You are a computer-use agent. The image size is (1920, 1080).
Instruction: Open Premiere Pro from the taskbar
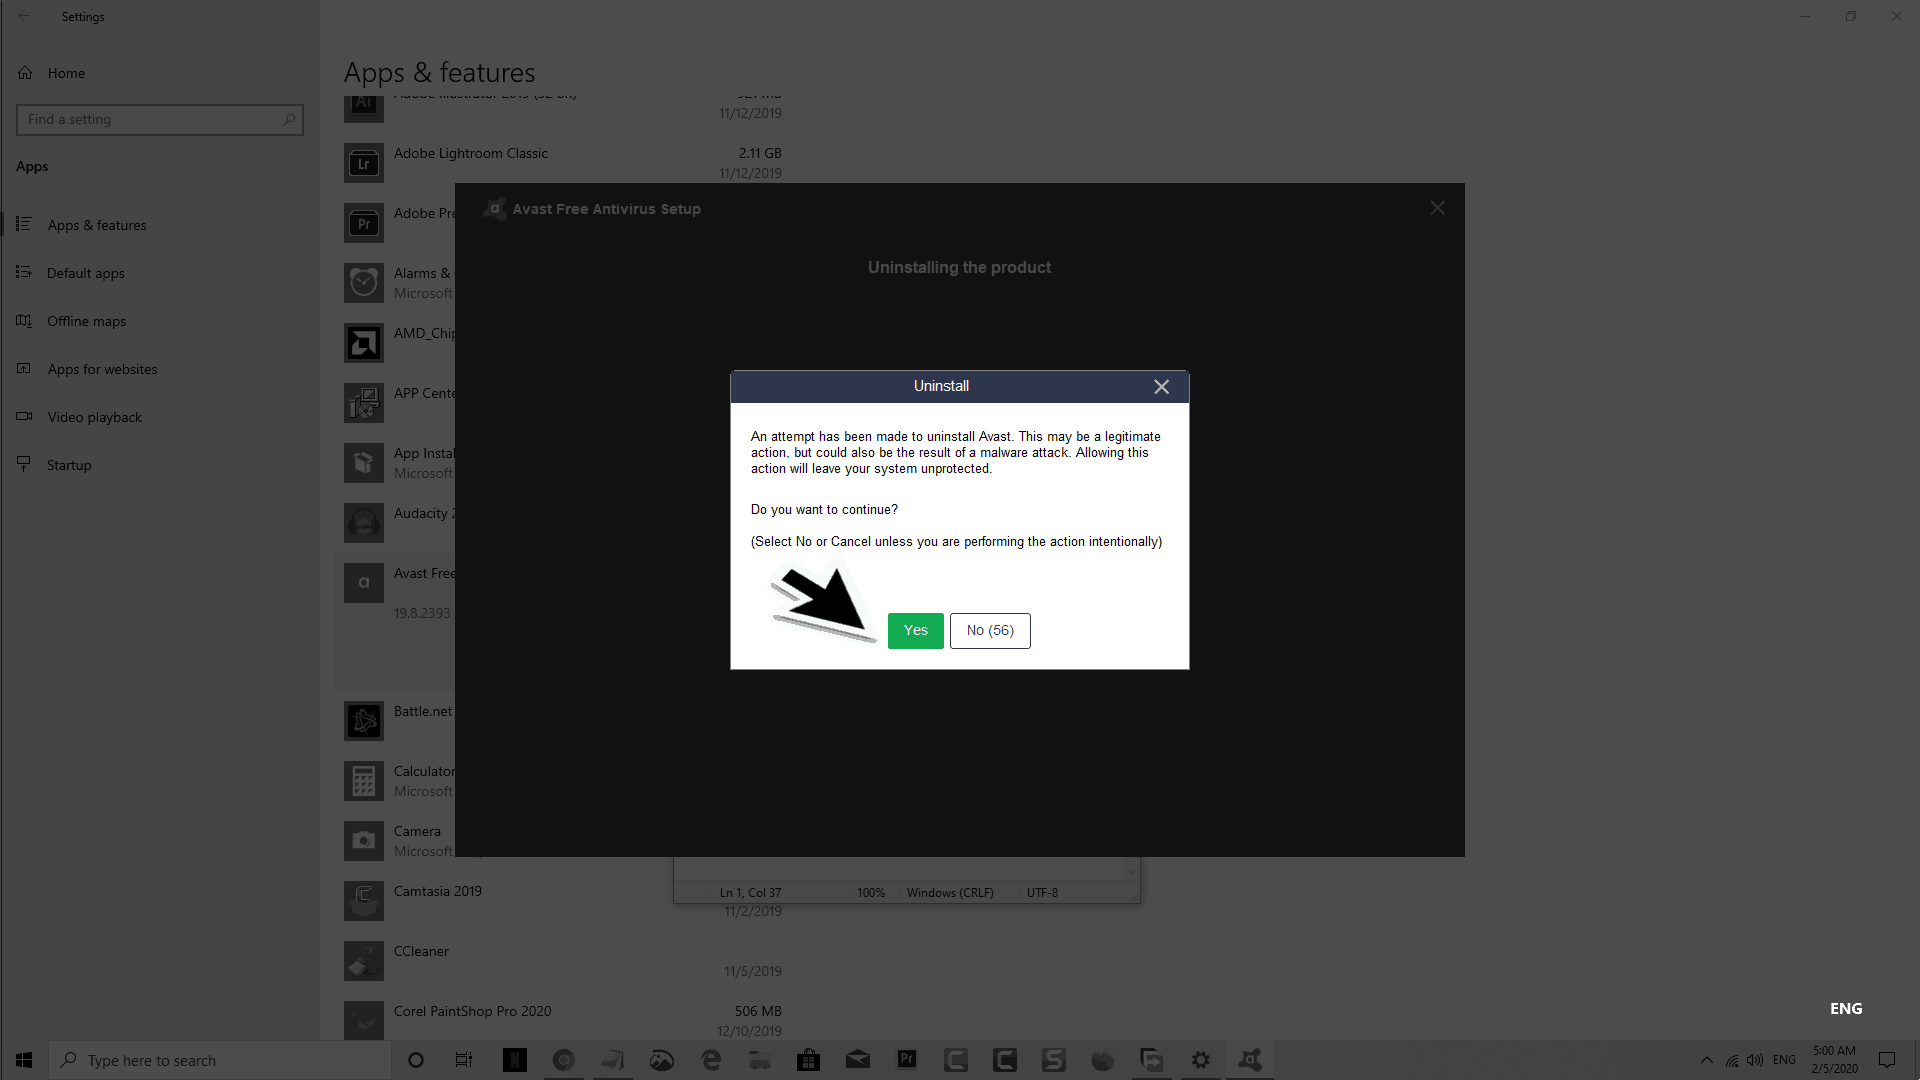pos(907,1060)
